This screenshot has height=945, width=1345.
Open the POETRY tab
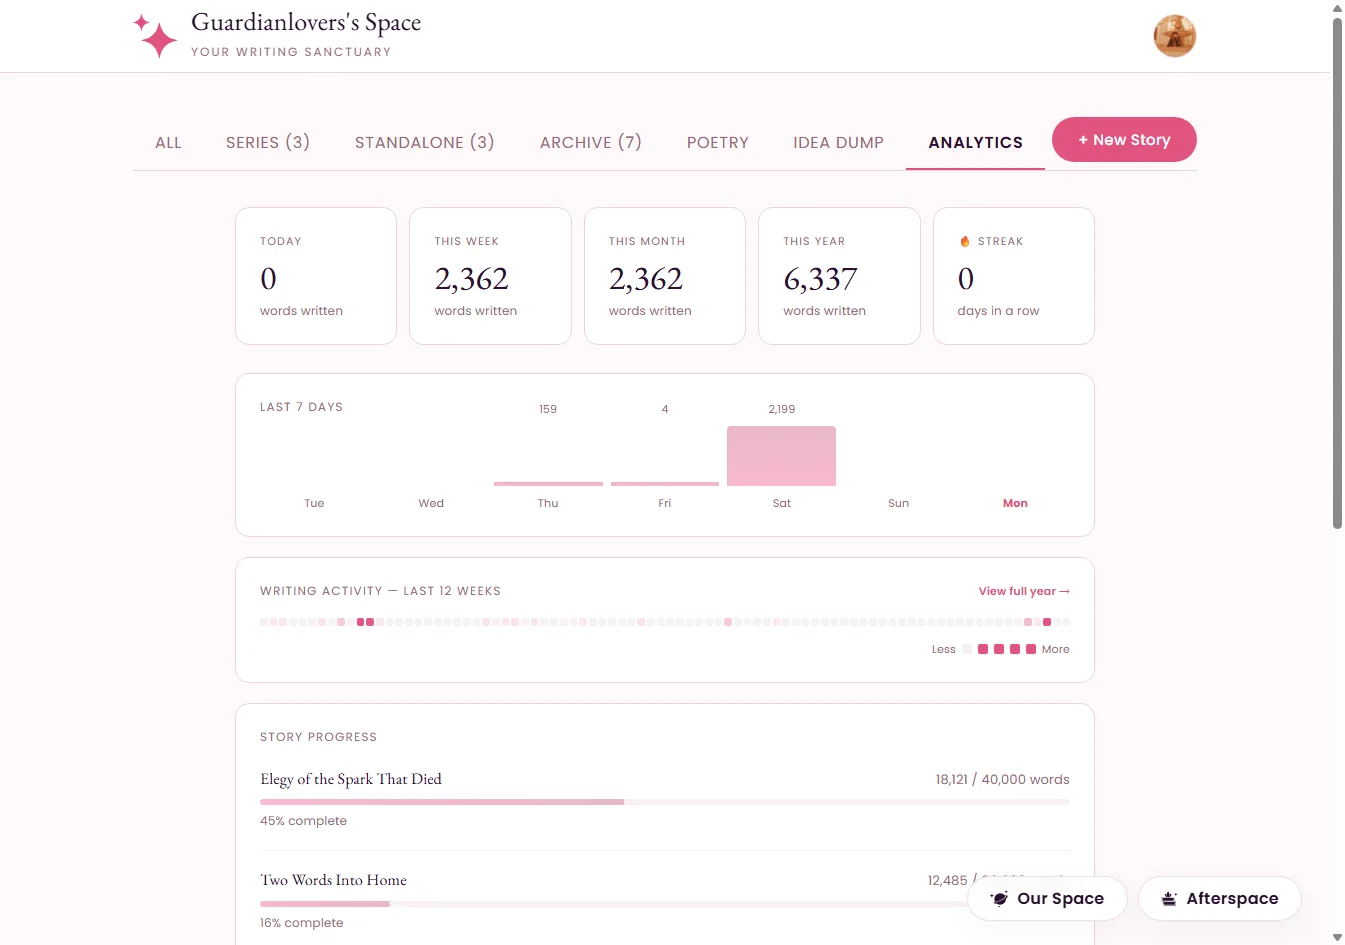pos(718,142)
